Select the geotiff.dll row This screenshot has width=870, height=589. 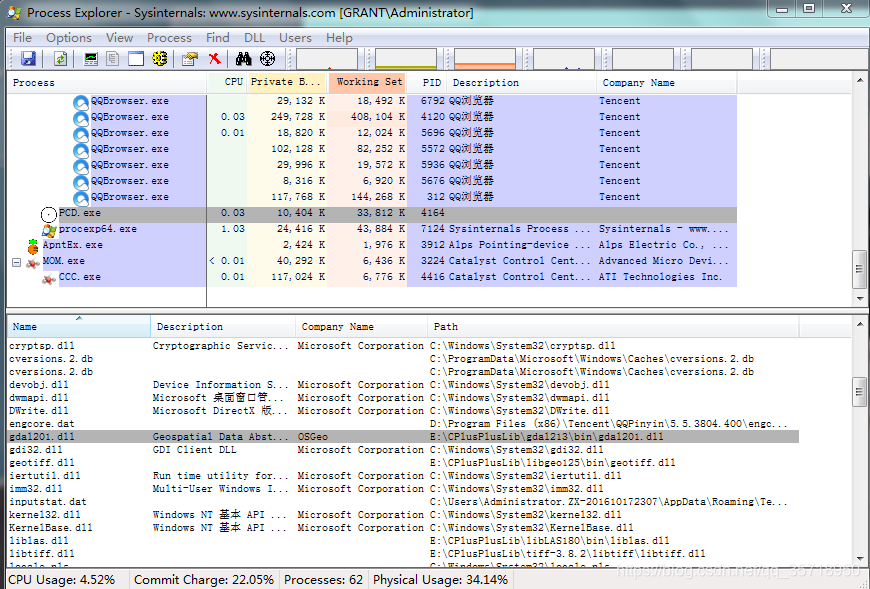coord(403,463)
